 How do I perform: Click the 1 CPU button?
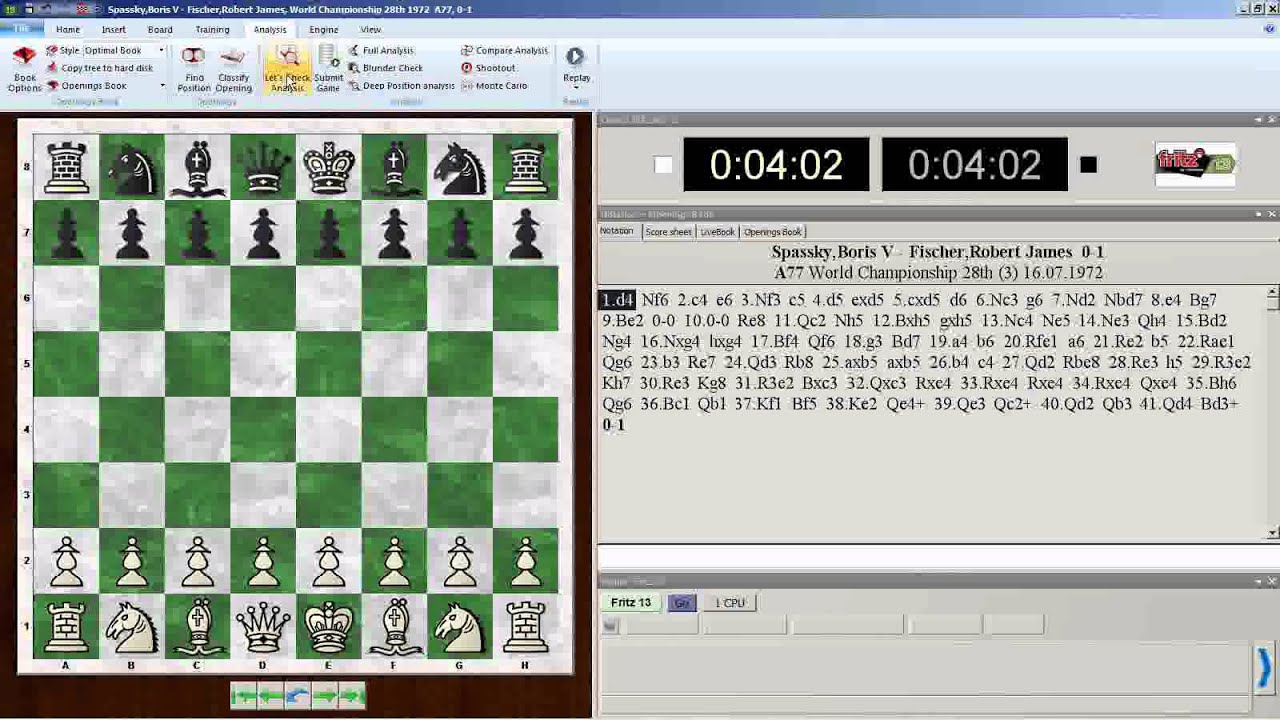click(x=730, y=603)
